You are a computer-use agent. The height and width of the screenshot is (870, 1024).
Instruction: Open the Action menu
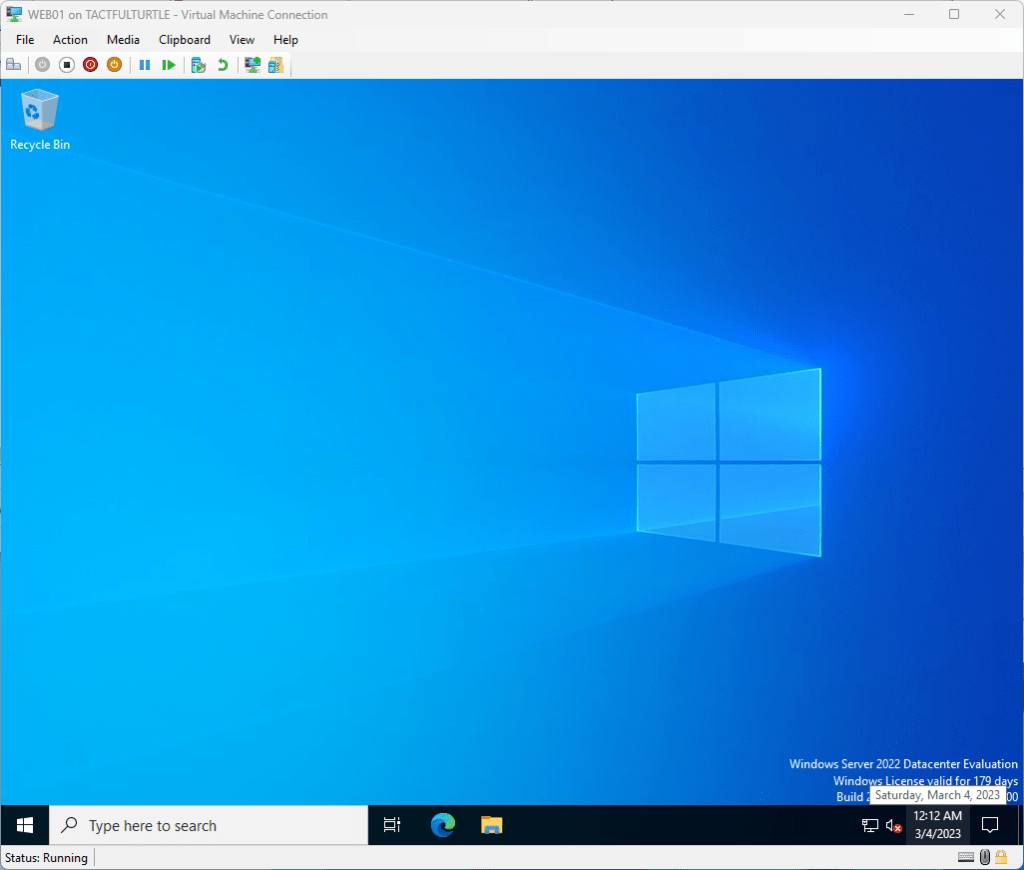70,40
